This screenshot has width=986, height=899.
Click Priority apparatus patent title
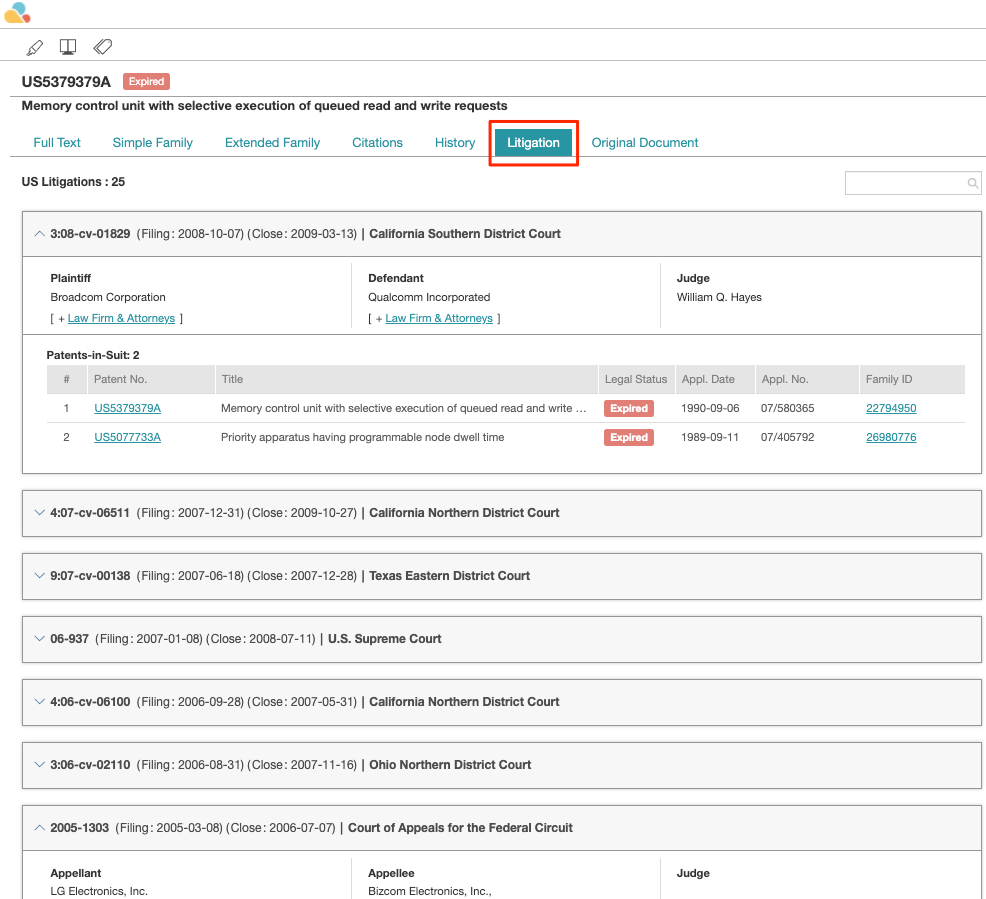(362, 437)
